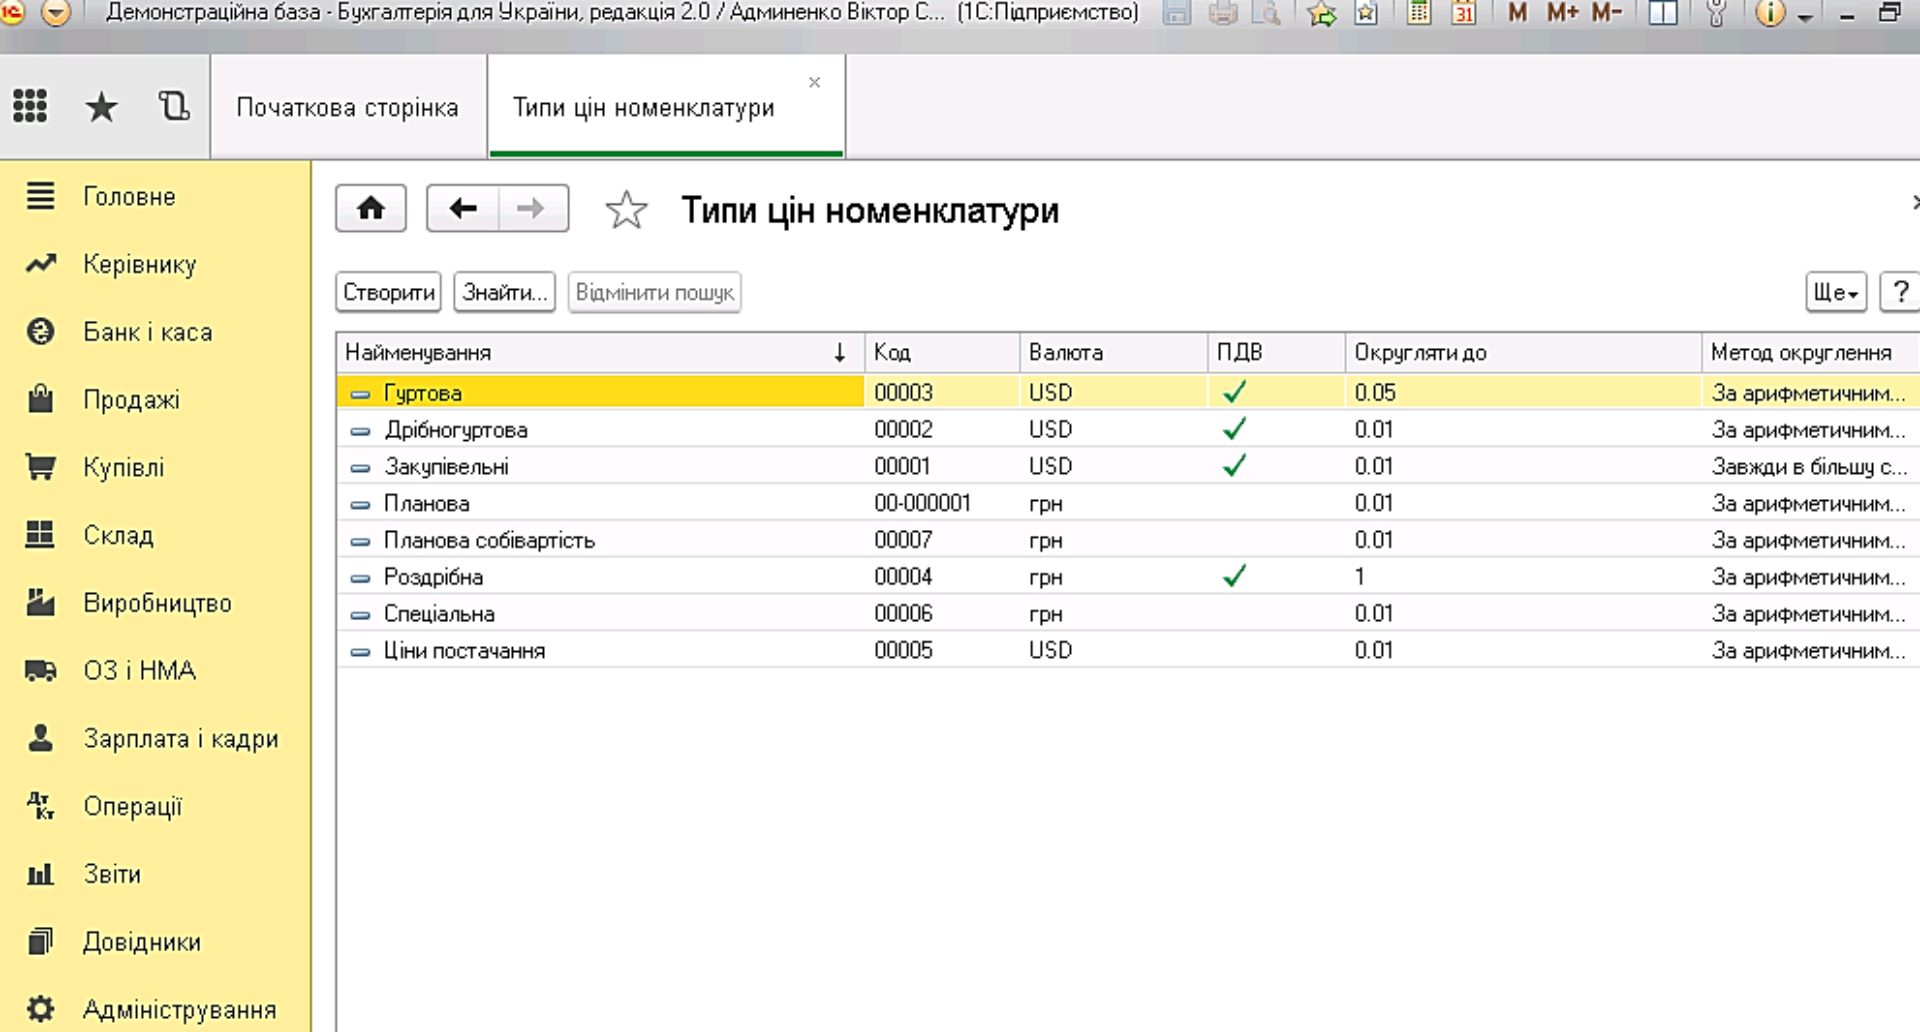1920x1032 pixels.
Task: Click the Створити button
Action: point(388,292)
